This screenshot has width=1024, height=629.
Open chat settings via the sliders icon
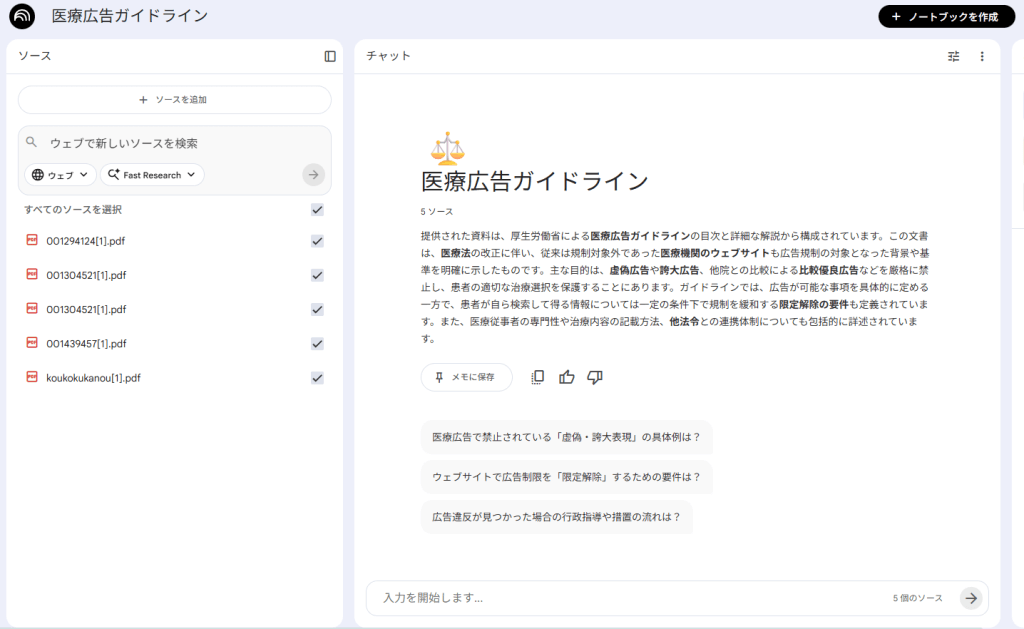pyautogui.click(x=953, y=57)
